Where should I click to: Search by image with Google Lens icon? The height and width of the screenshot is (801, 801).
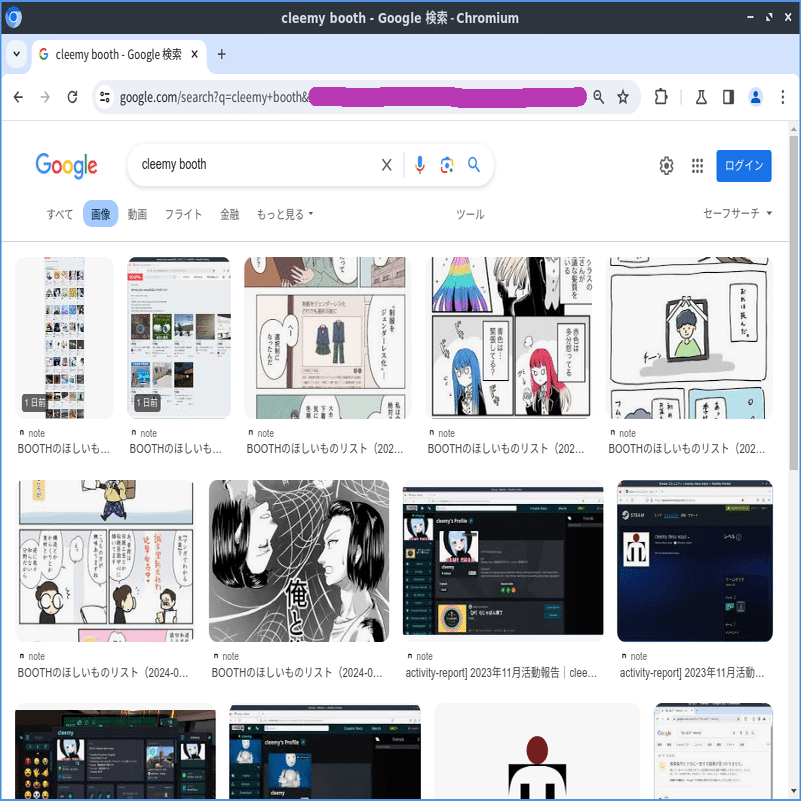(447, 165)
